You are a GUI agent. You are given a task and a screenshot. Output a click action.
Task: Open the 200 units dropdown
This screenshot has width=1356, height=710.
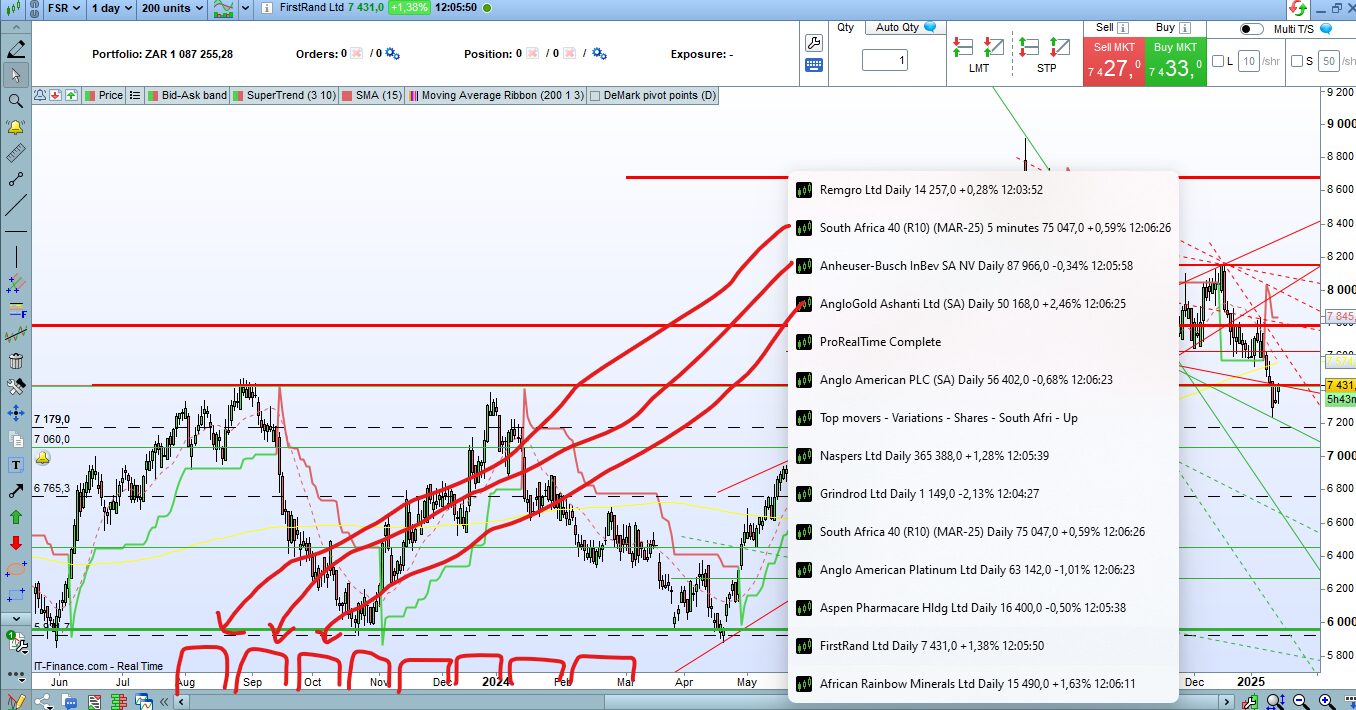click(x=172, y=8)
